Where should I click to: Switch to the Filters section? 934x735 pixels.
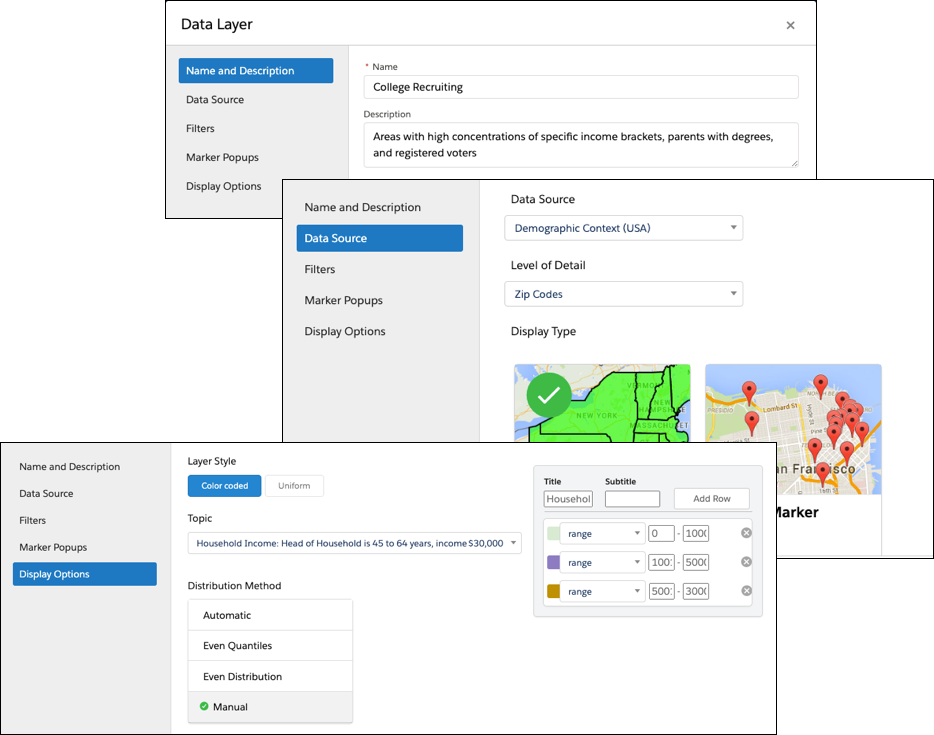[x=320, y=269]
